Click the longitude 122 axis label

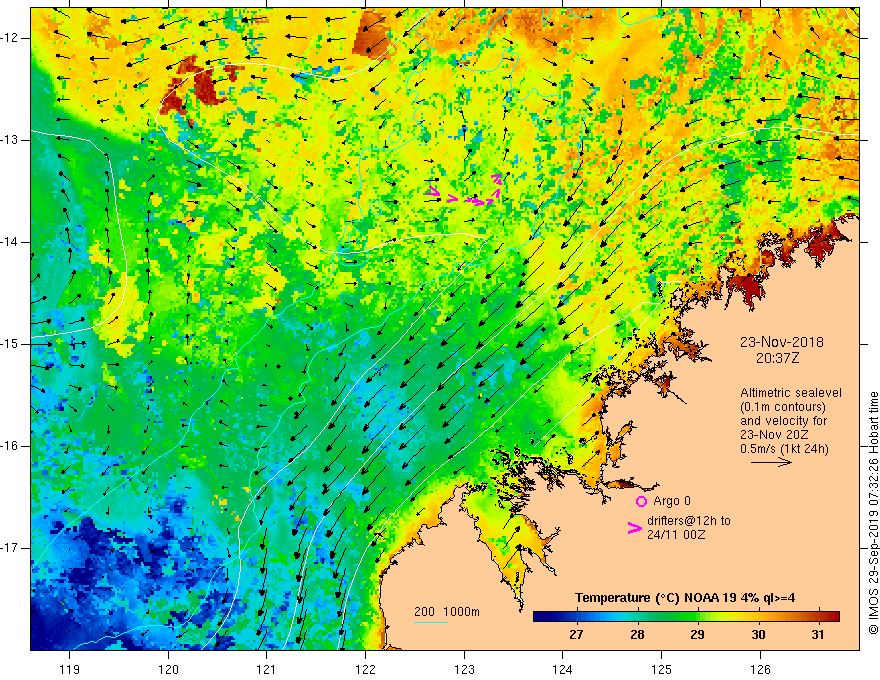click(x=365, y=669)
